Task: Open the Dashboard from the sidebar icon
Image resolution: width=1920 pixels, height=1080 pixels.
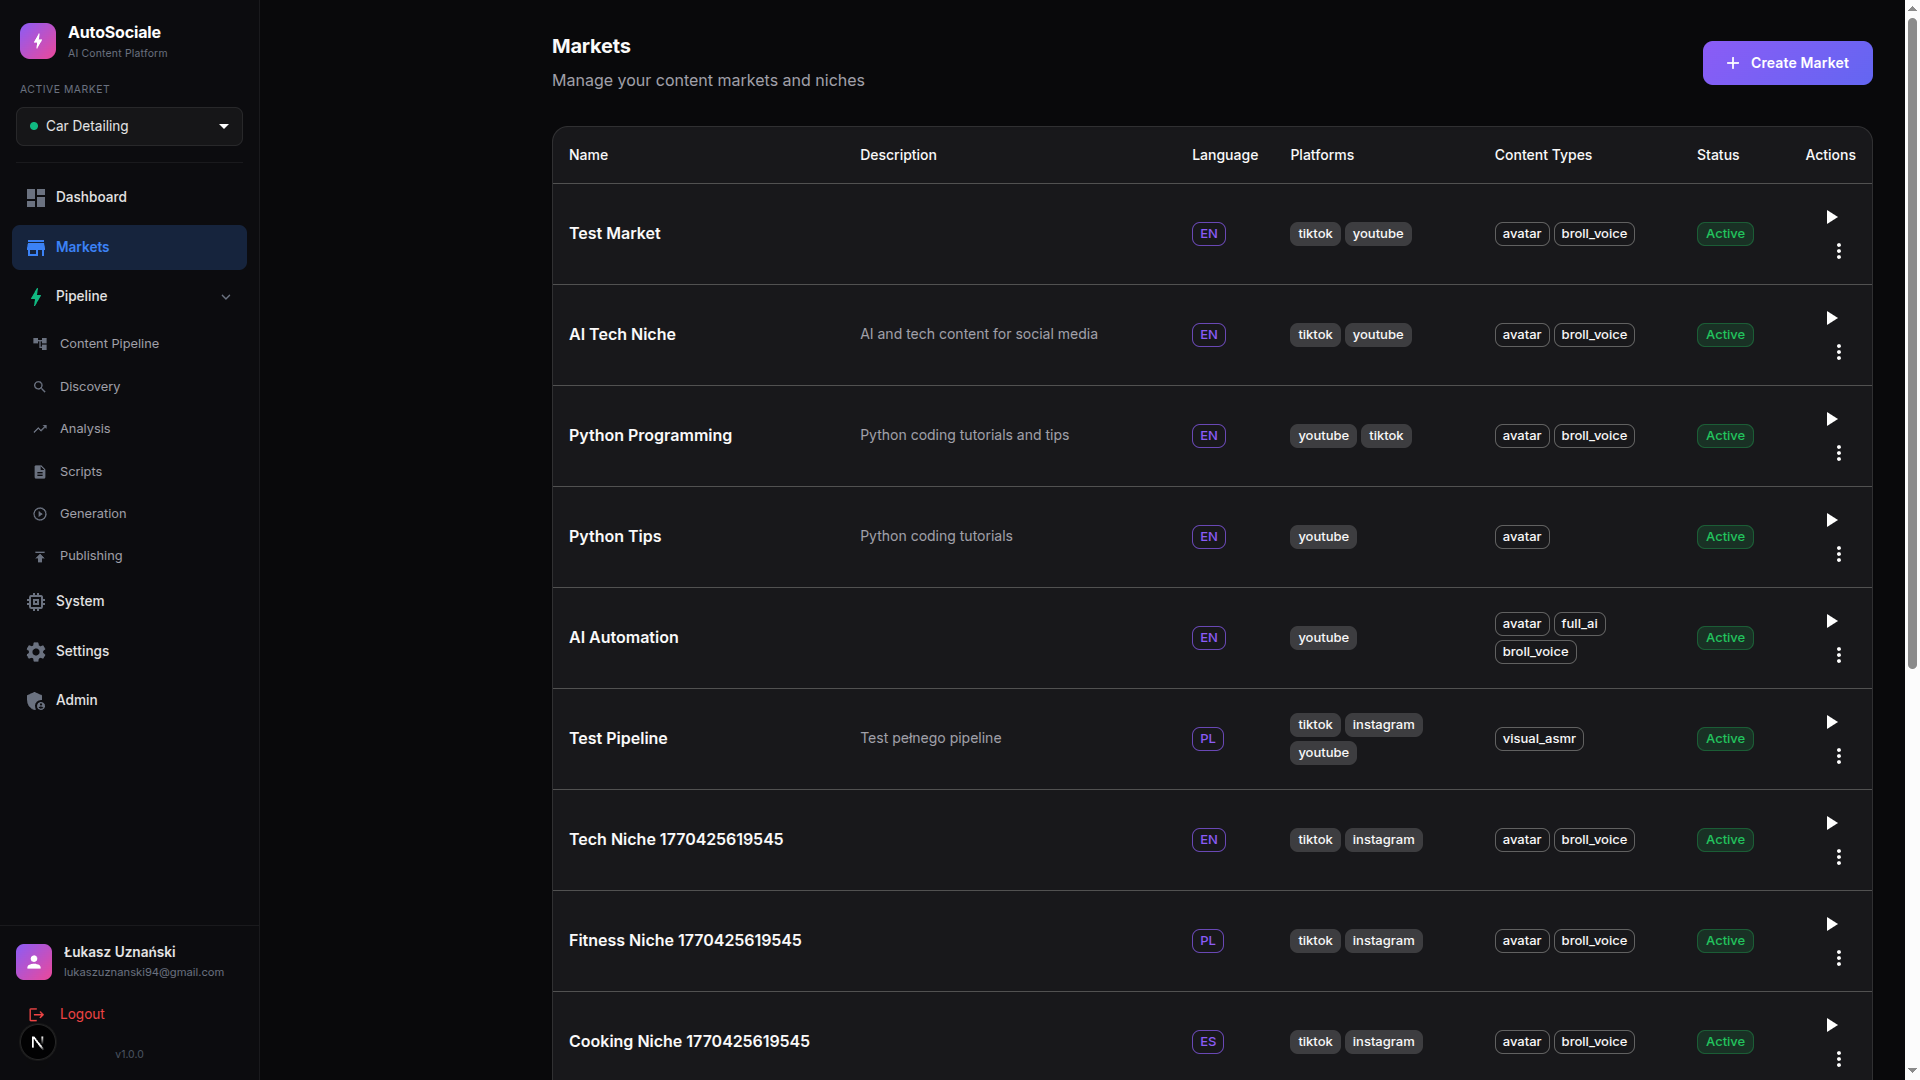Action: click(x=36, y=198)
